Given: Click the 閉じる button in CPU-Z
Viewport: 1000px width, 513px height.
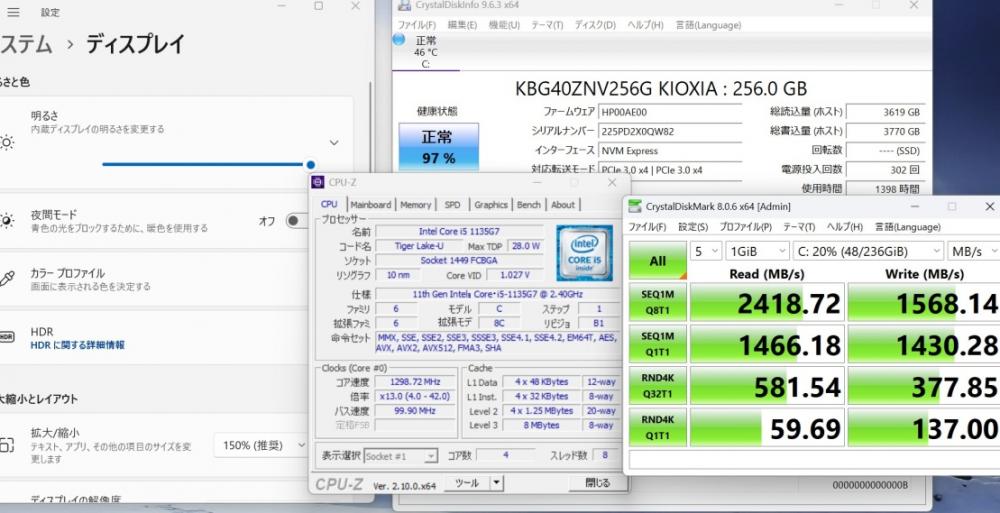Looking at the screenshot, I should [598, 483].
